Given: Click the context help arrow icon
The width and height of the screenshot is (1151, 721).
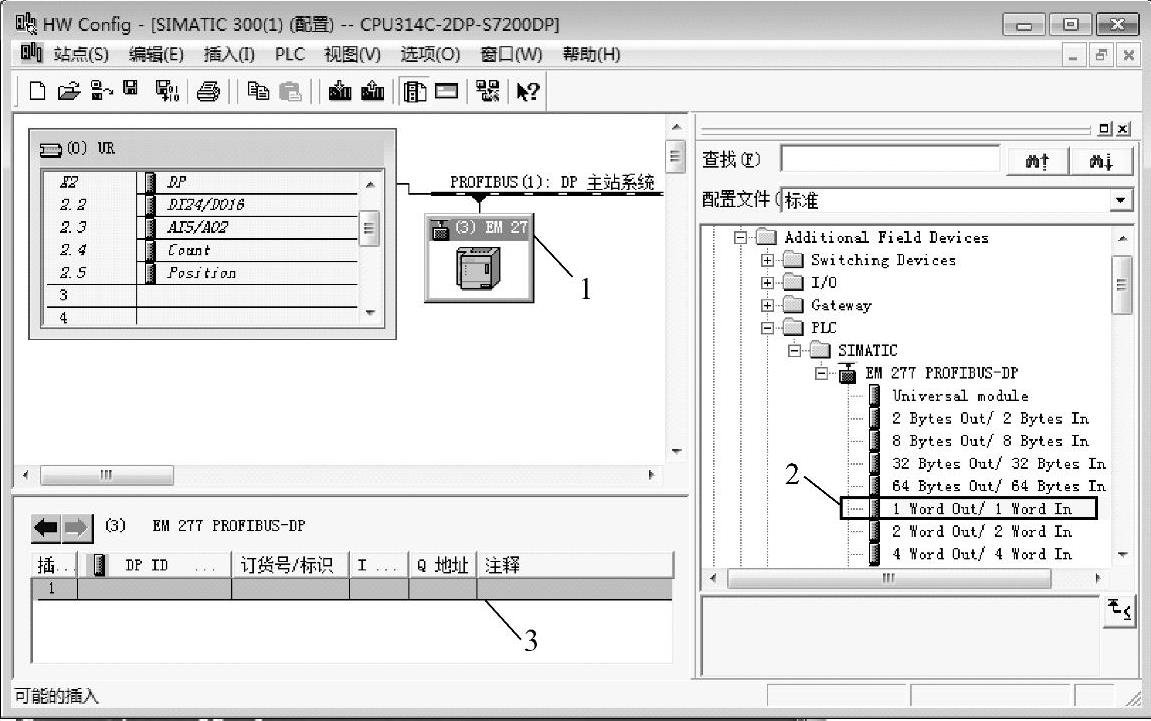Looking at the screenshot, I should 528,91.
